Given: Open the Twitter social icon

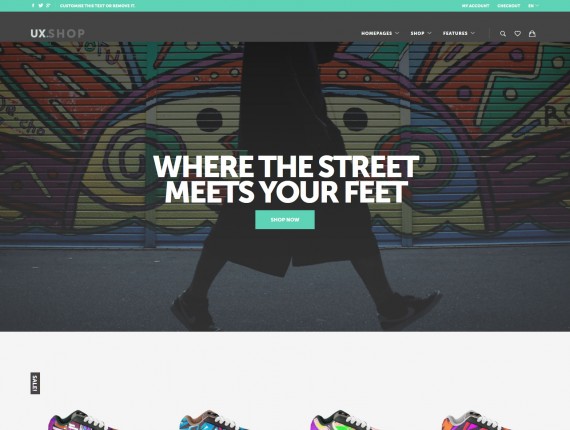Looking at the screenshot, I should pos(41,5).
